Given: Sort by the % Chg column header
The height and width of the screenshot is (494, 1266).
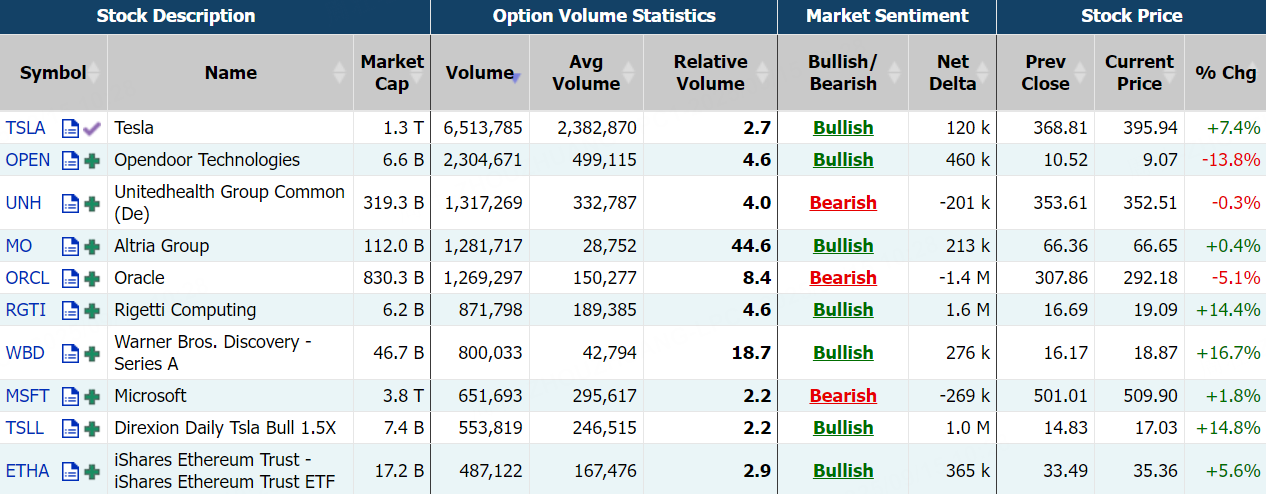Looking at the screenshot, I should tap(1225, 73).
